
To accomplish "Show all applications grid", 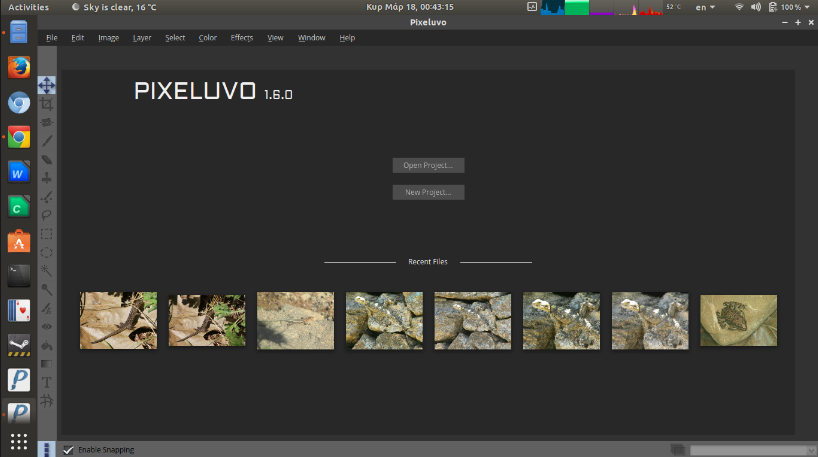I will tap(19, 442).
